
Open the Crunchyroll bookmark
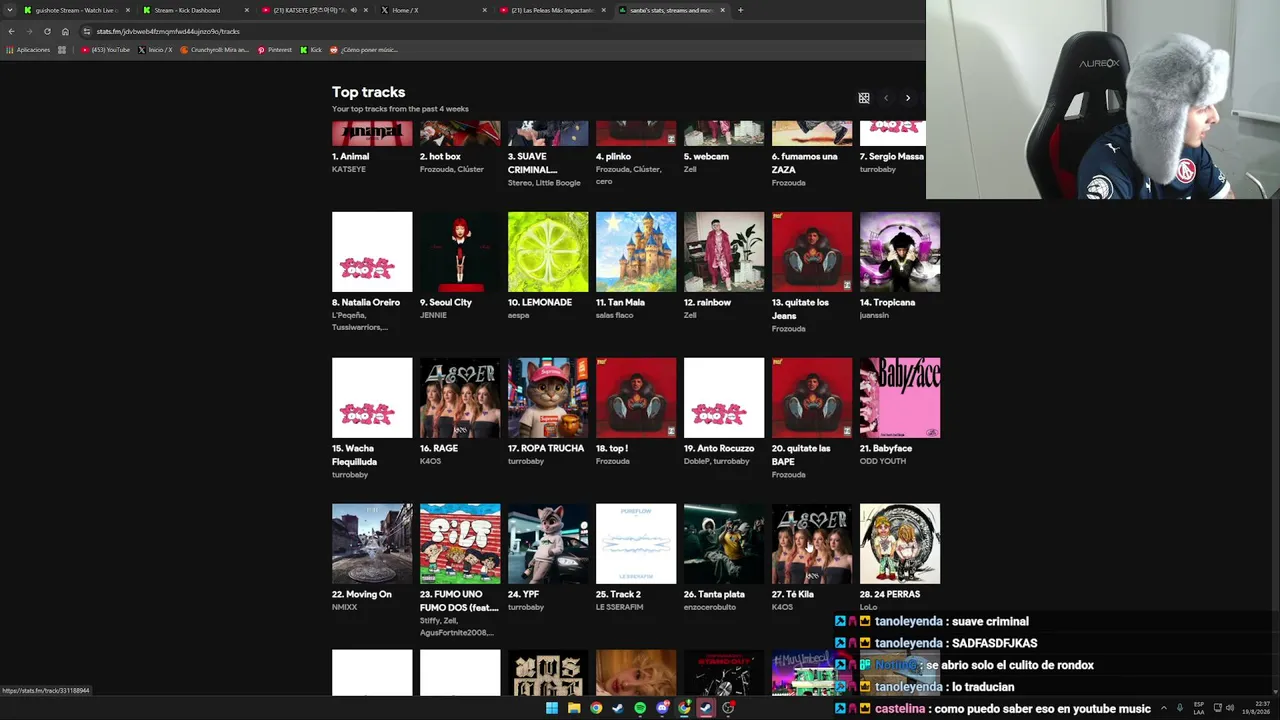point(214,50)
